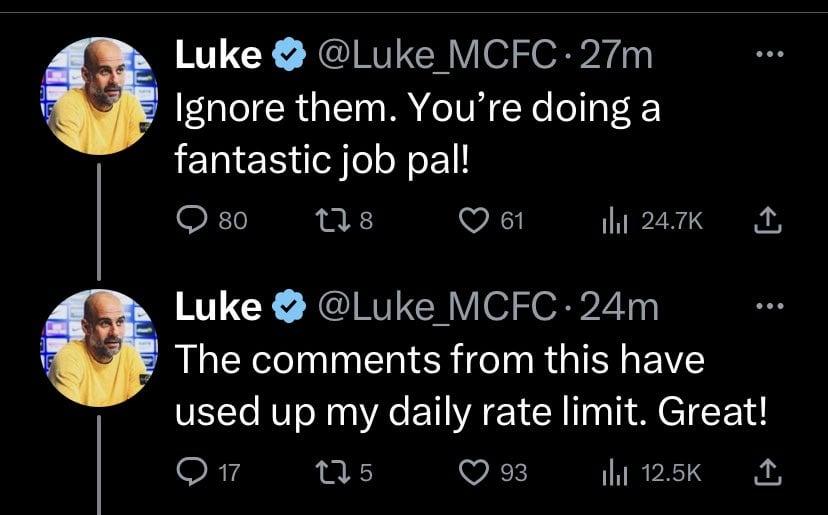This screenshot has height=515, width=828.
Task: Click the display name Luke on first tweet
Action: [x=217, y=56]
